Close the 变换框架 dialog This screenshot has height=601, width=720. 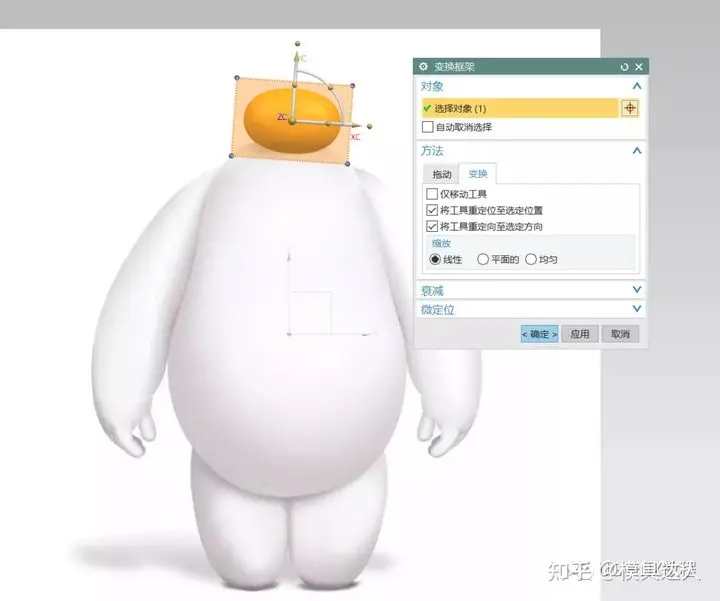639,67
